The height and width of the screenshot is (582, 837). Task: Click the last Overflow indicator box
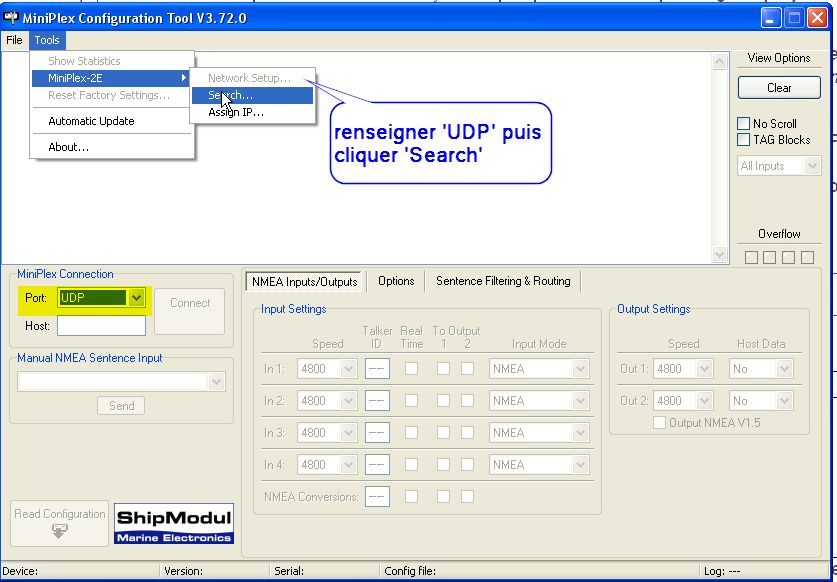pyautogui.click(x=807, y=257)
